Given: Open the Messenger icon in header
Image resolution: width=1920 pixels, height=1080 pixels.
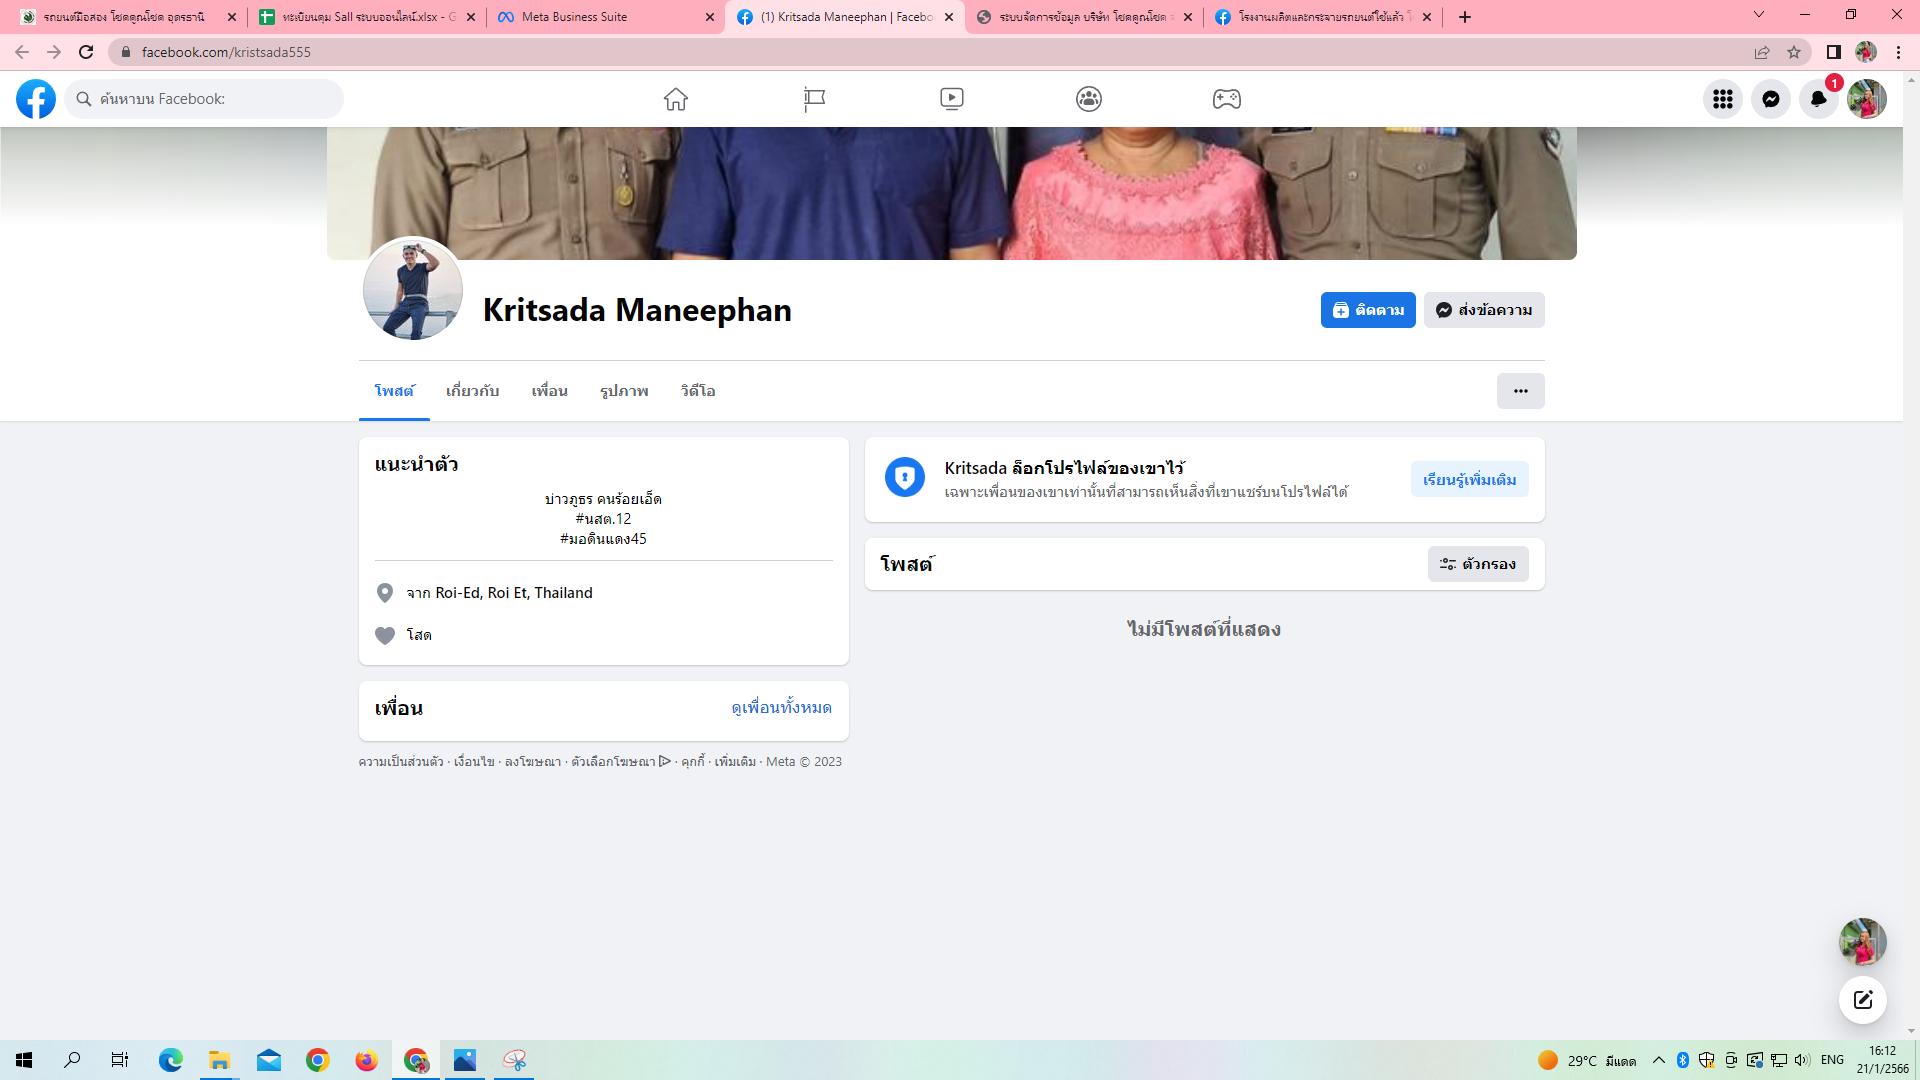Looking at the screenshot, I should click(x=1770, y=99).
